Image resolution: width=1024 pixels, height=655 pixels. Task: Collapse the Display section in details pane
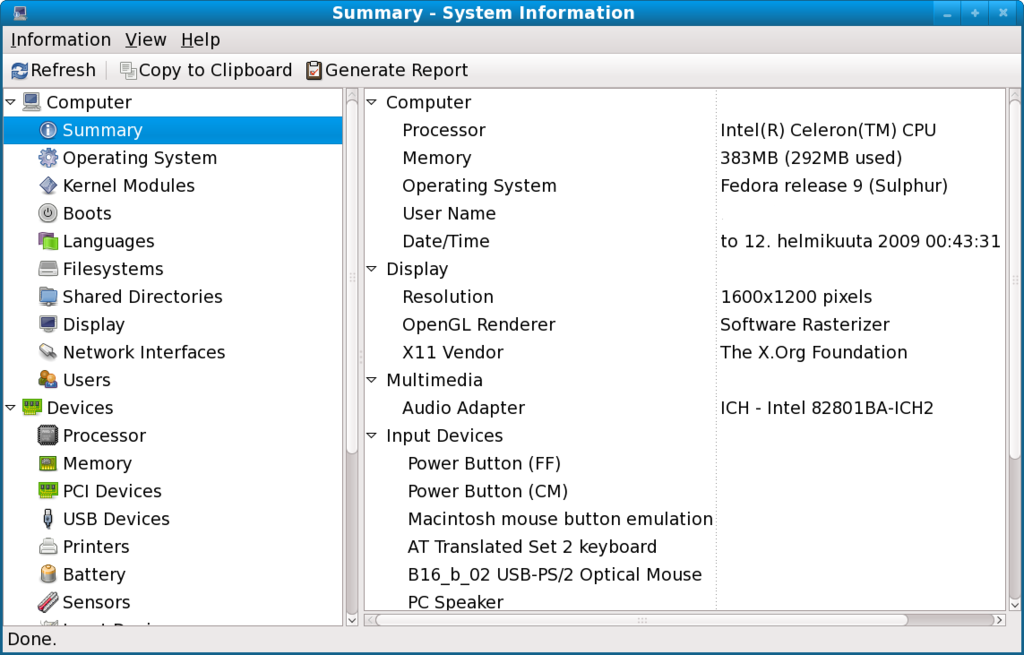[372, 269]
